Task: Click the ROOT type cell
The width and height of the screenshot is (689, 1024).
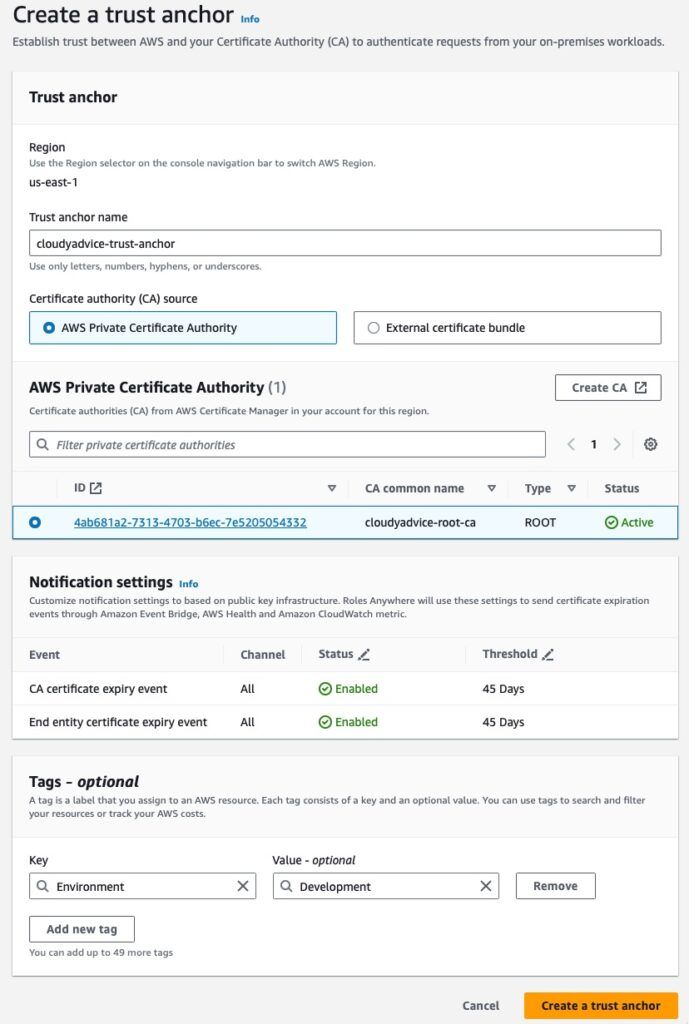Action: 540,522
